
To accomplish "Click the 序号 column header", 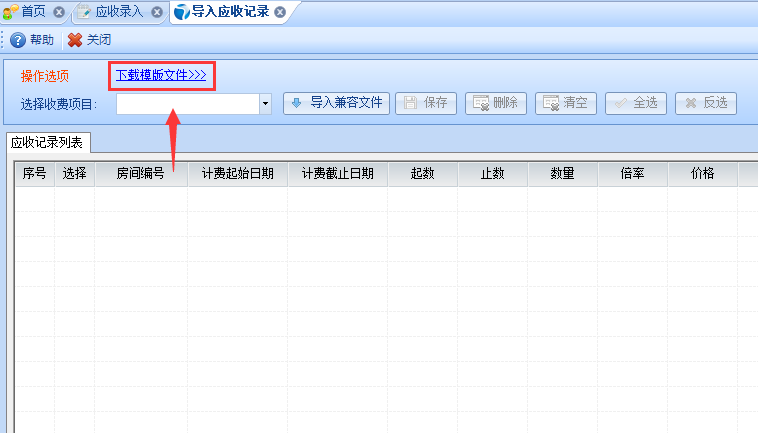I will pyautogui.click(x=34, y=173).
